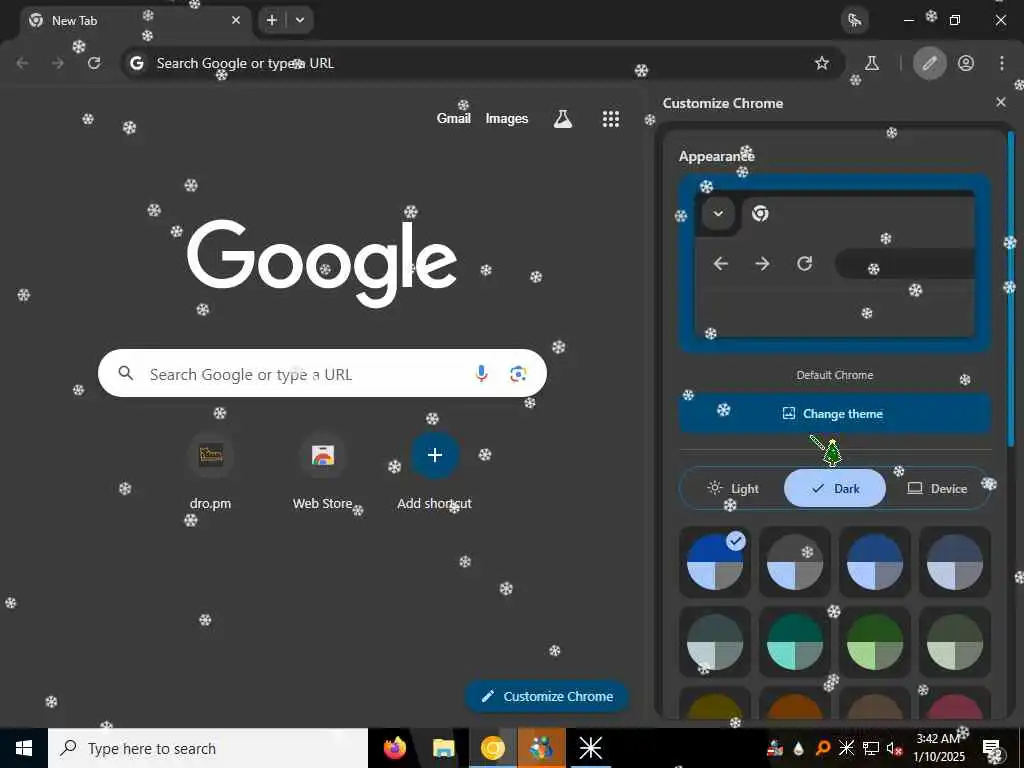
Task: Open the profile avatar menu
Action: click(966, 63)
